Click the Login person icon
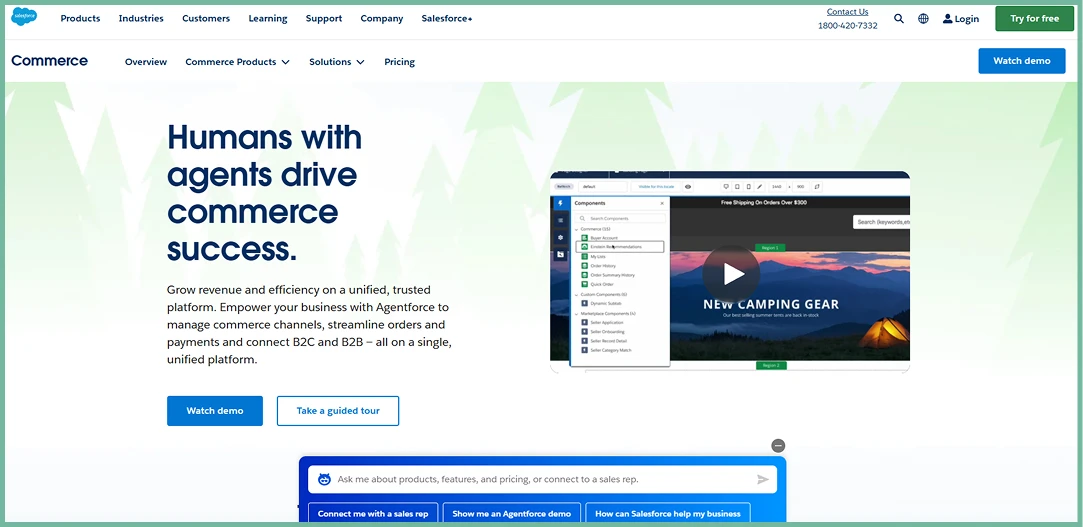This screenshot has height=527, width=1083. click(947, 19)
